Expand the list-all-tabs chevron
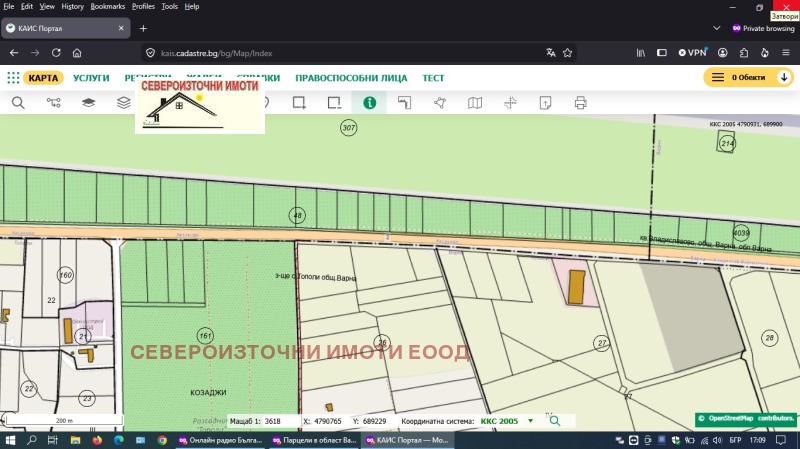Screen dimensions: 800x449 (x=716, y=28)
